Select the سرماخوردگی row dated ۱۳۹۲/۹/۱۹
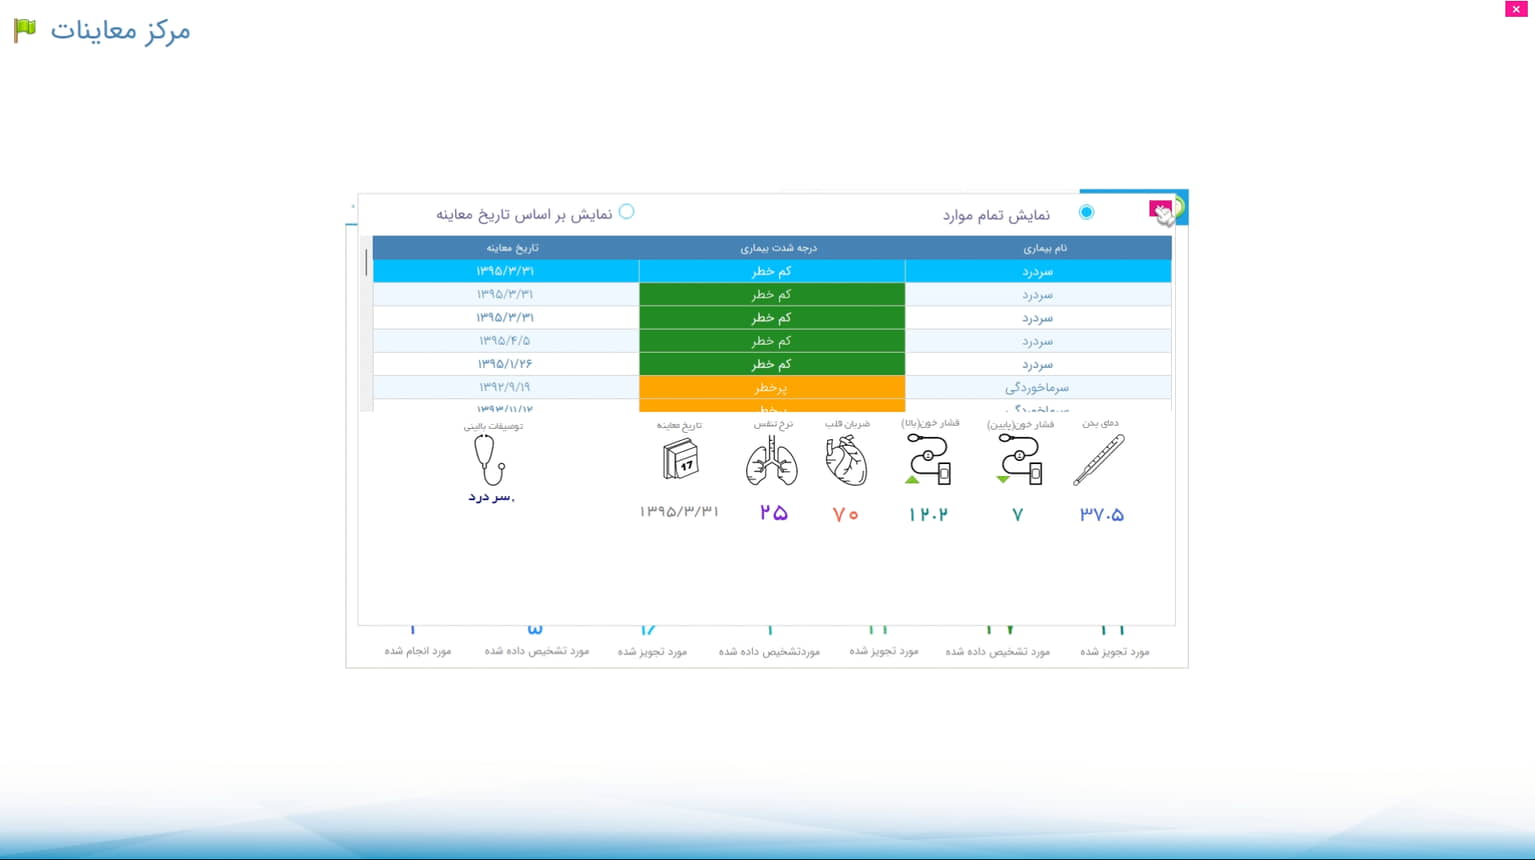This screenshot has height=860, width=1535. pos(1038,387)
